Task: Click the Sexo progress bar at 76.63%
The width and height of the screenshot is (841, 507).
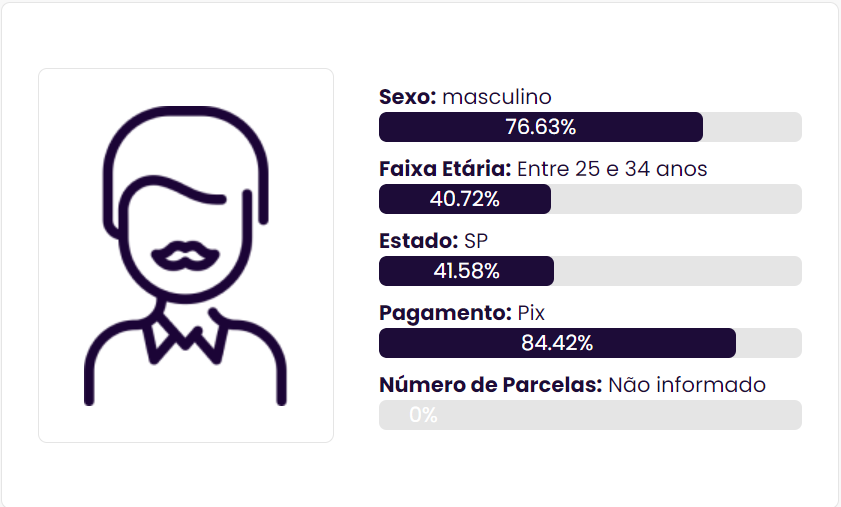Action: (x=590, y=127)
